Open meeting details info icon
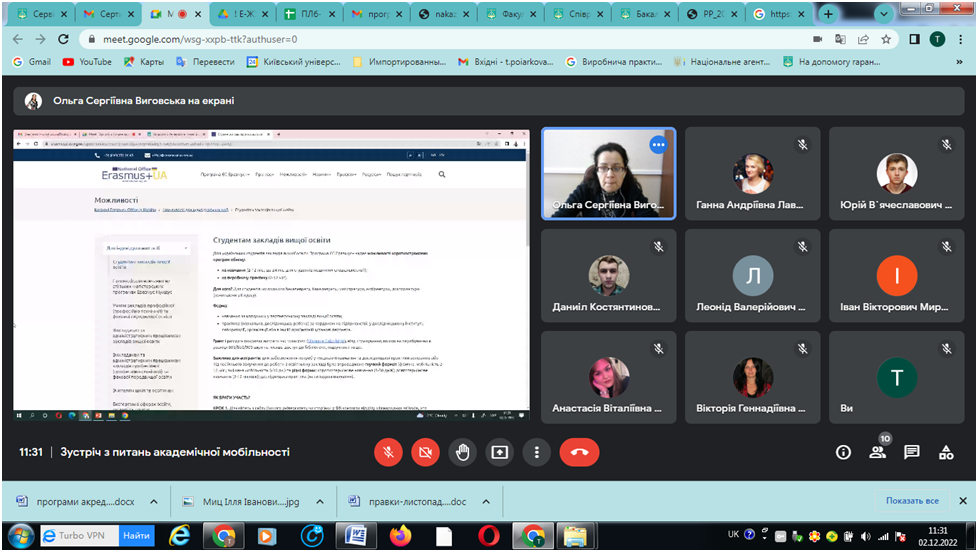This screenshot has width=978, height=552. 843,452
